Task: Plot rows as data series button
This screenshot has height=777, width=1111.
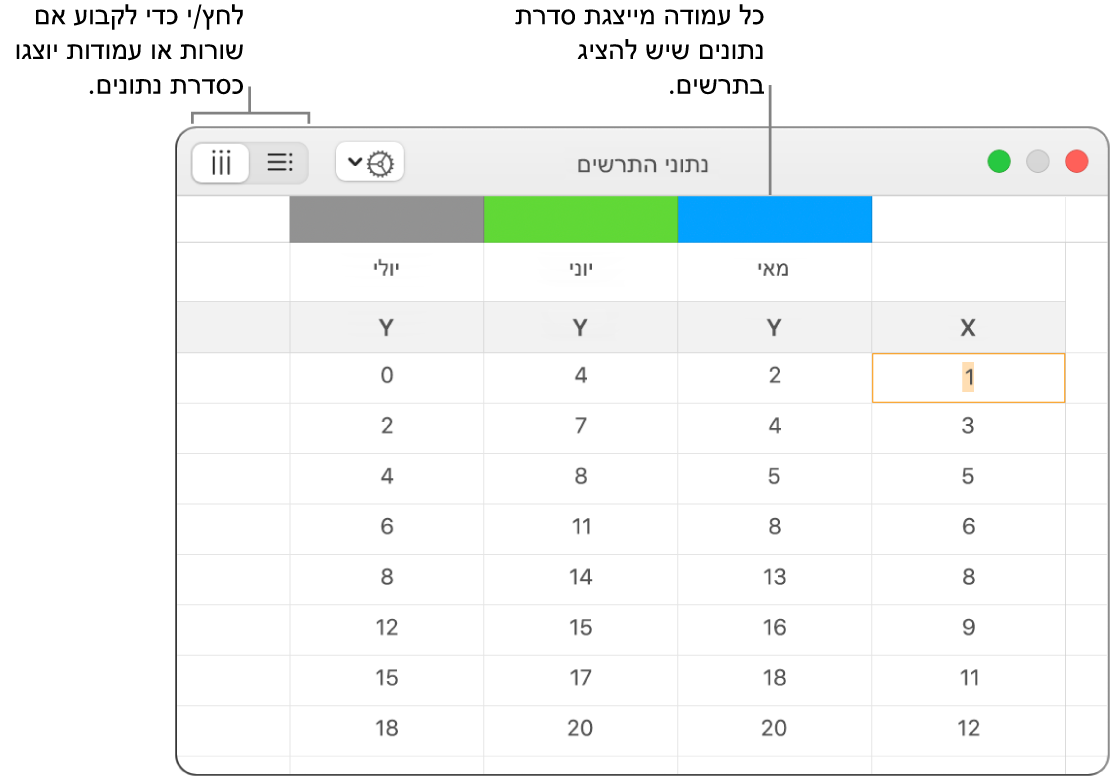Action: coord(279,162)
